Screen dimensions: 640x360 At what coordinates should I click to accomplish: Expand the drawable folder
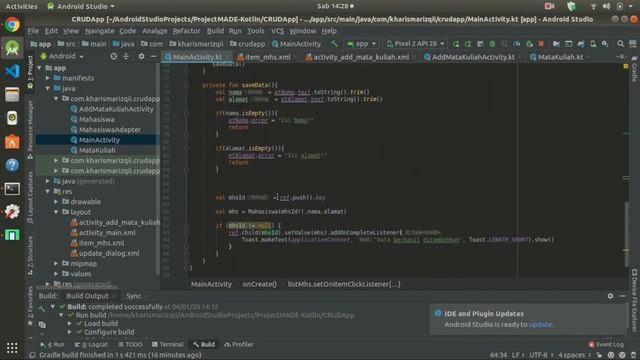coord(56,202)
